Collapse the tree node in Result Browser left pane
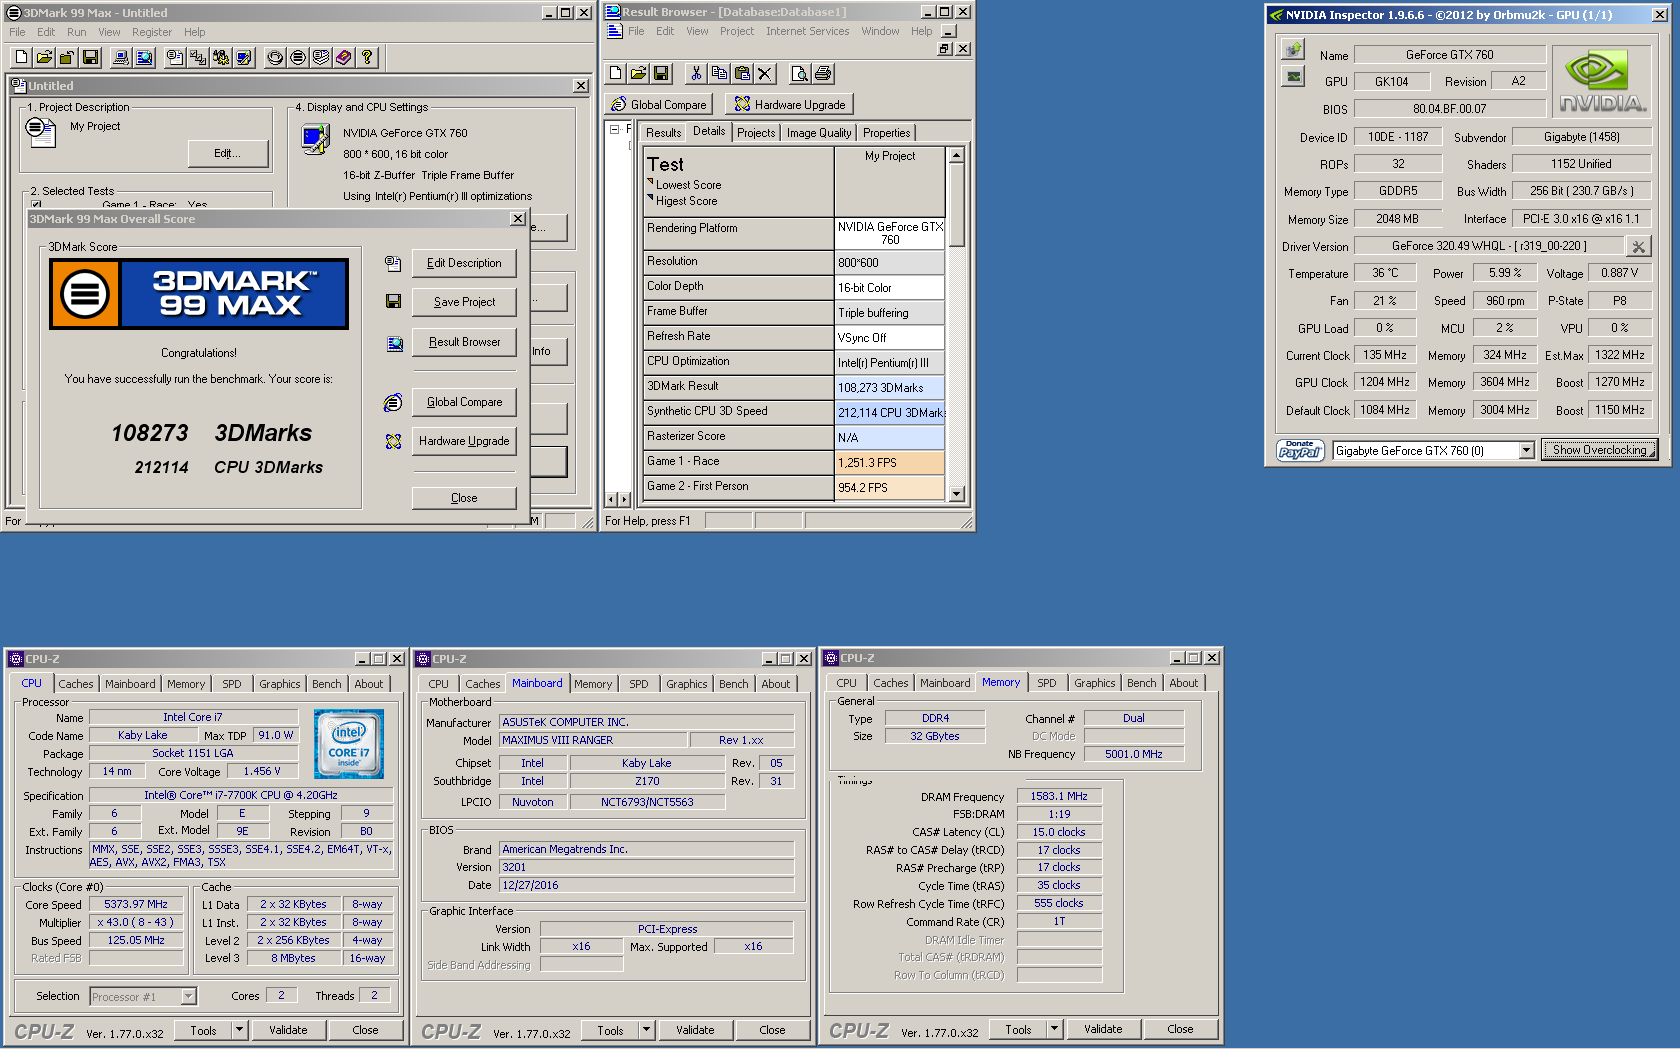 coord(614,129)
